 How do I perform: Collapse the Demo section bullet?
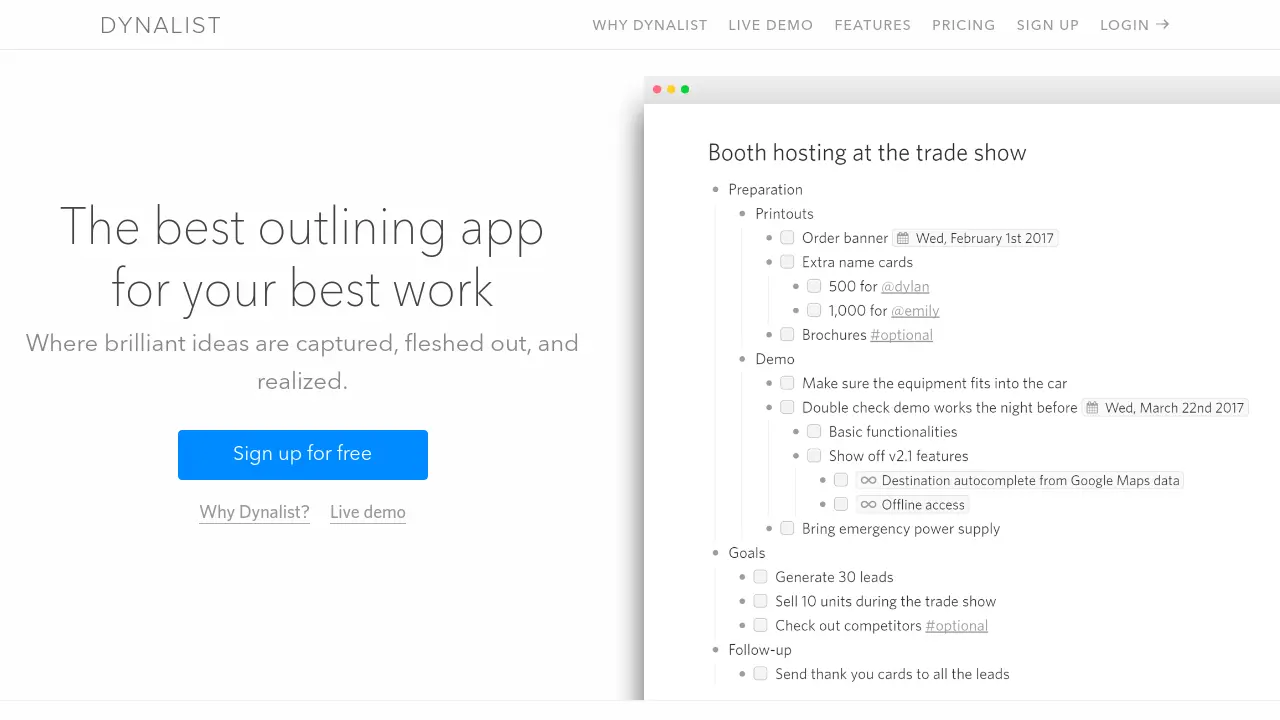click(742, 359)
